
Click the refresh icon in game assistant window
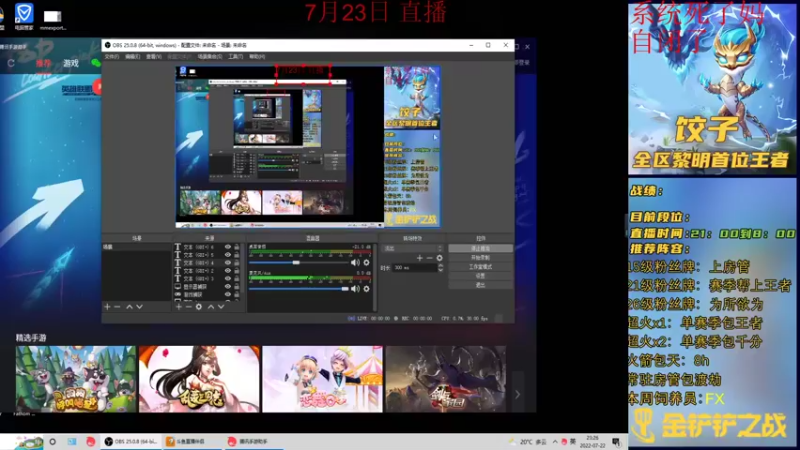click(x=11, y=63)
